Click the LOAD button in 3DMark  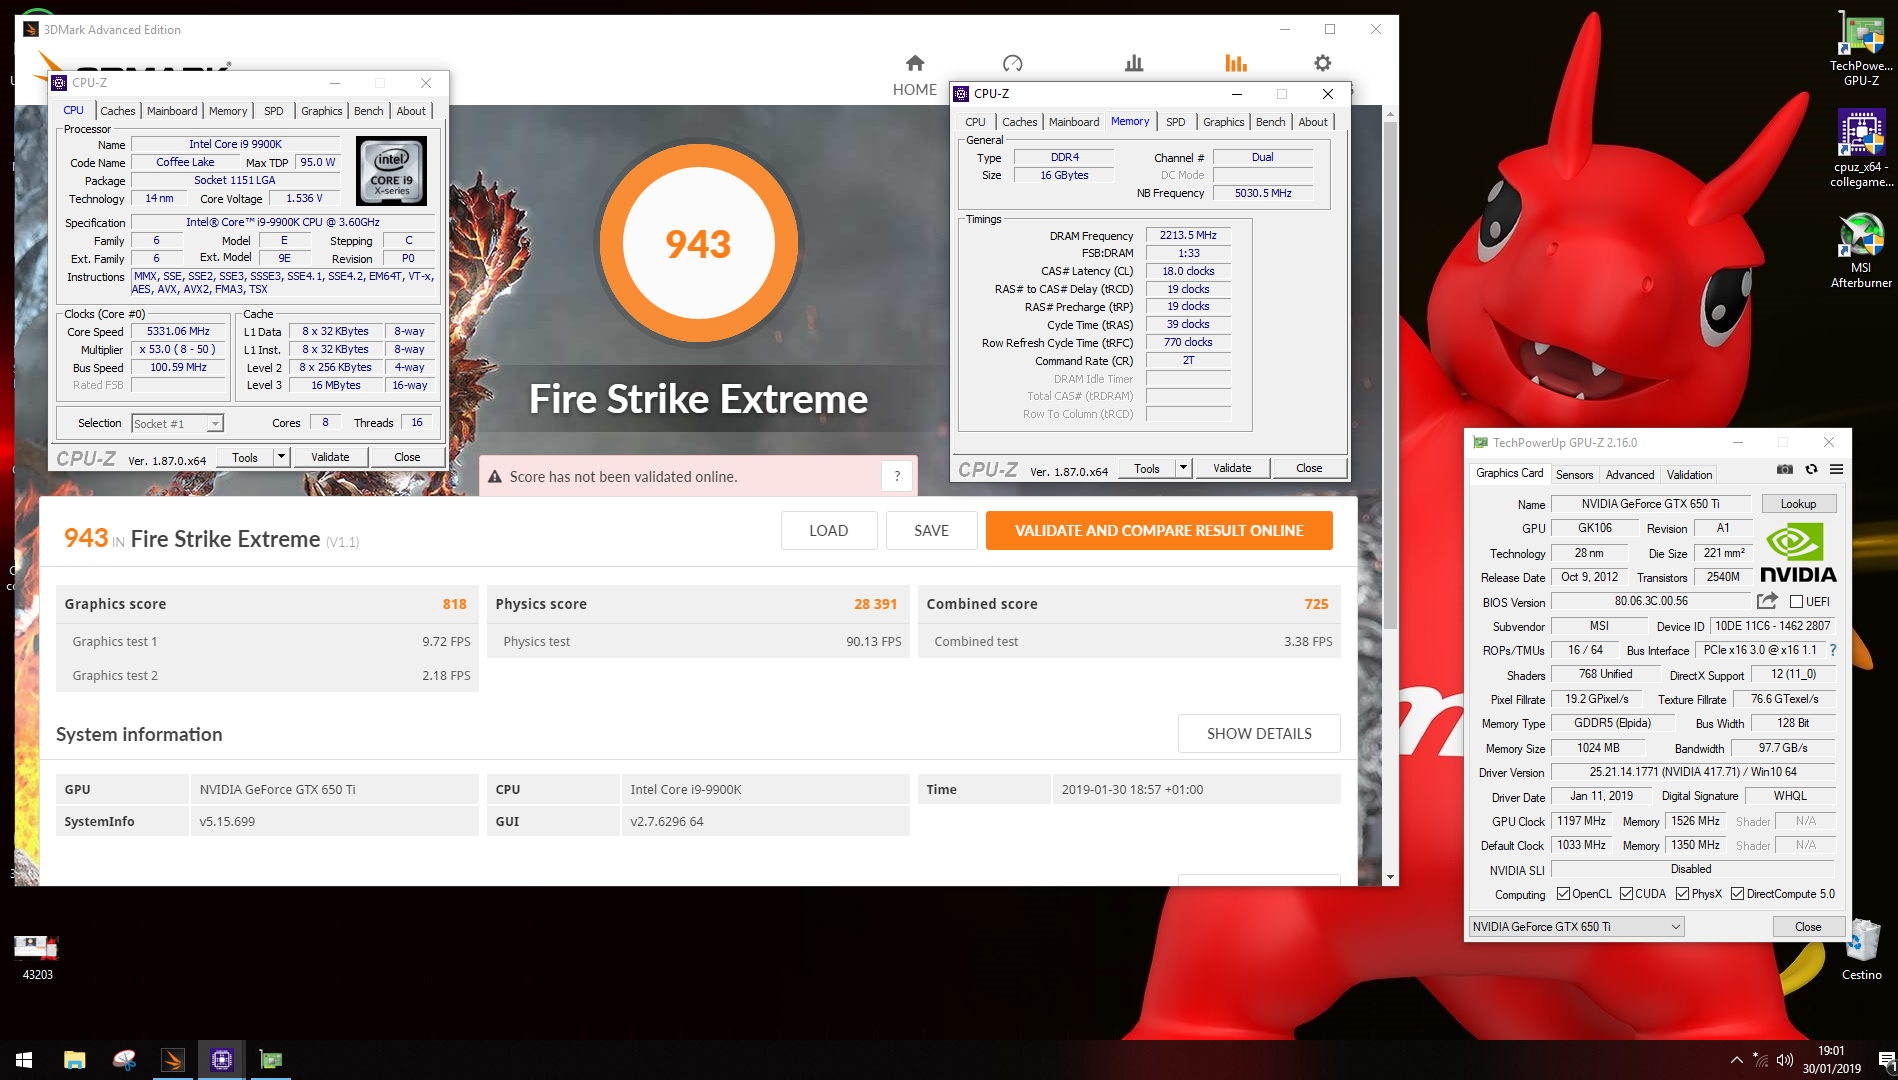(x=829, y=531)
